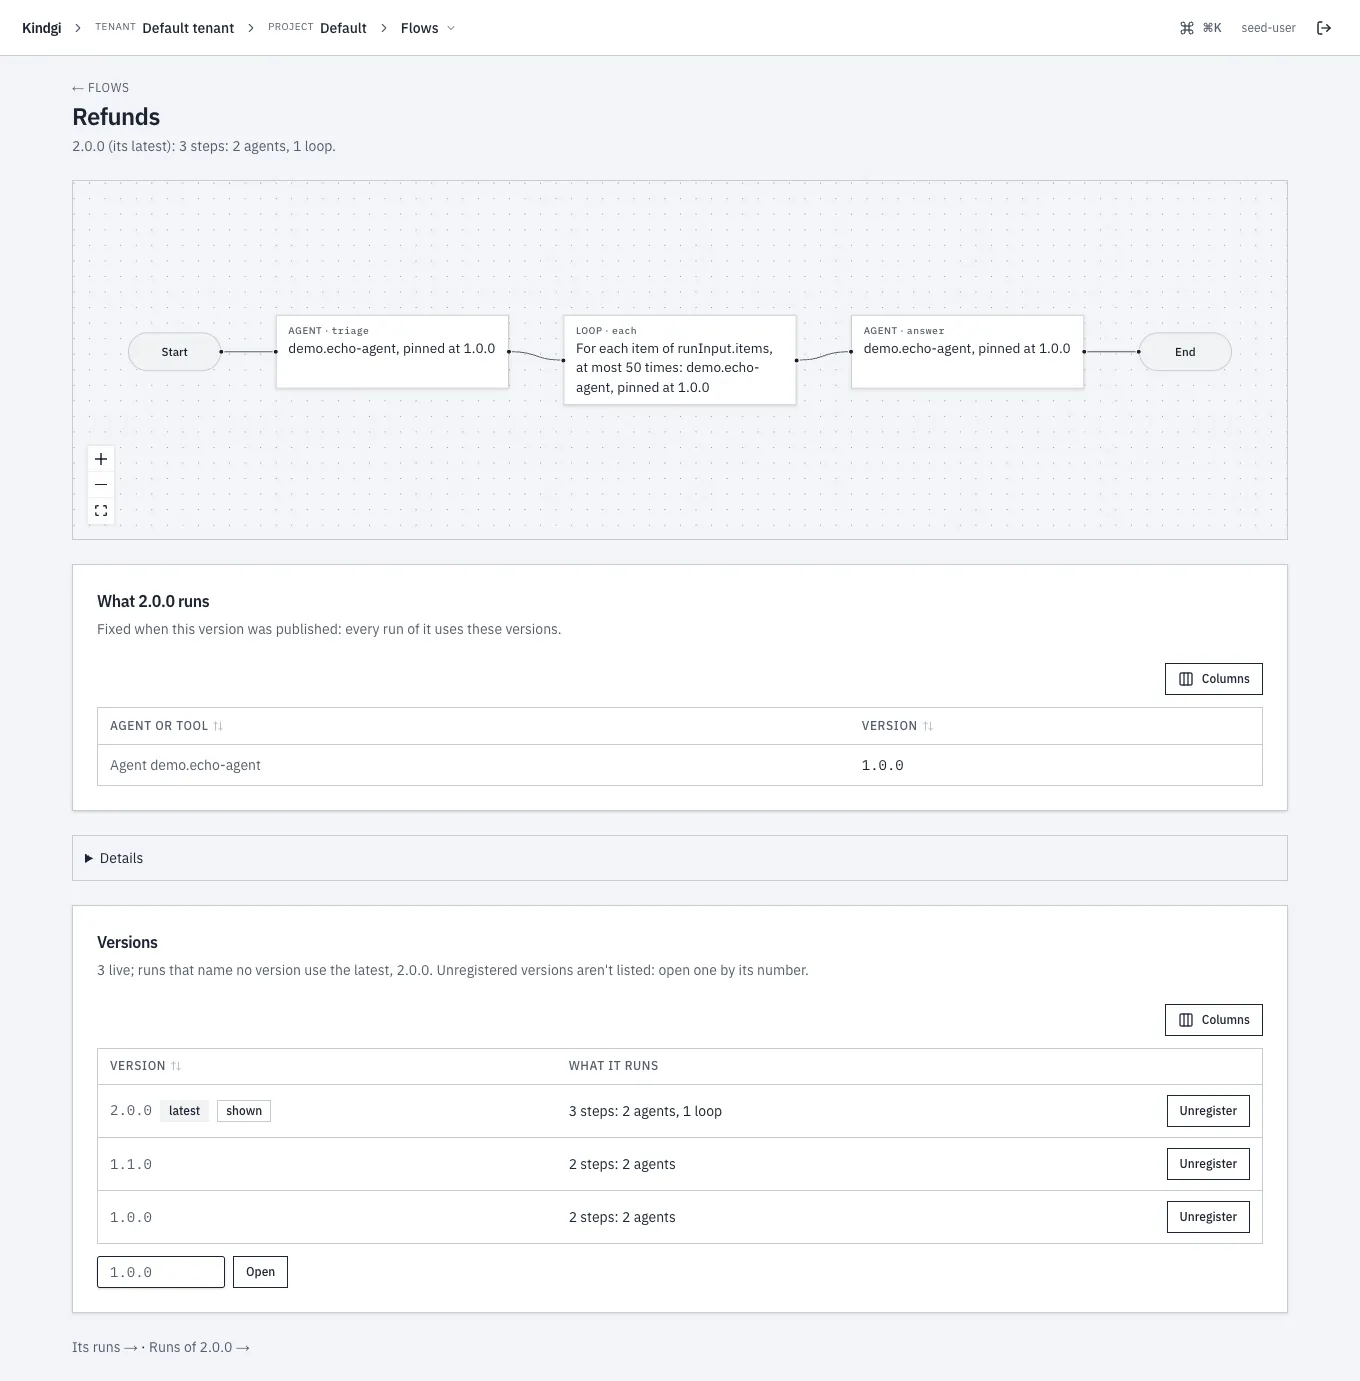
Task: Zoom in on the flow canvas
Action: coord(101,459)
